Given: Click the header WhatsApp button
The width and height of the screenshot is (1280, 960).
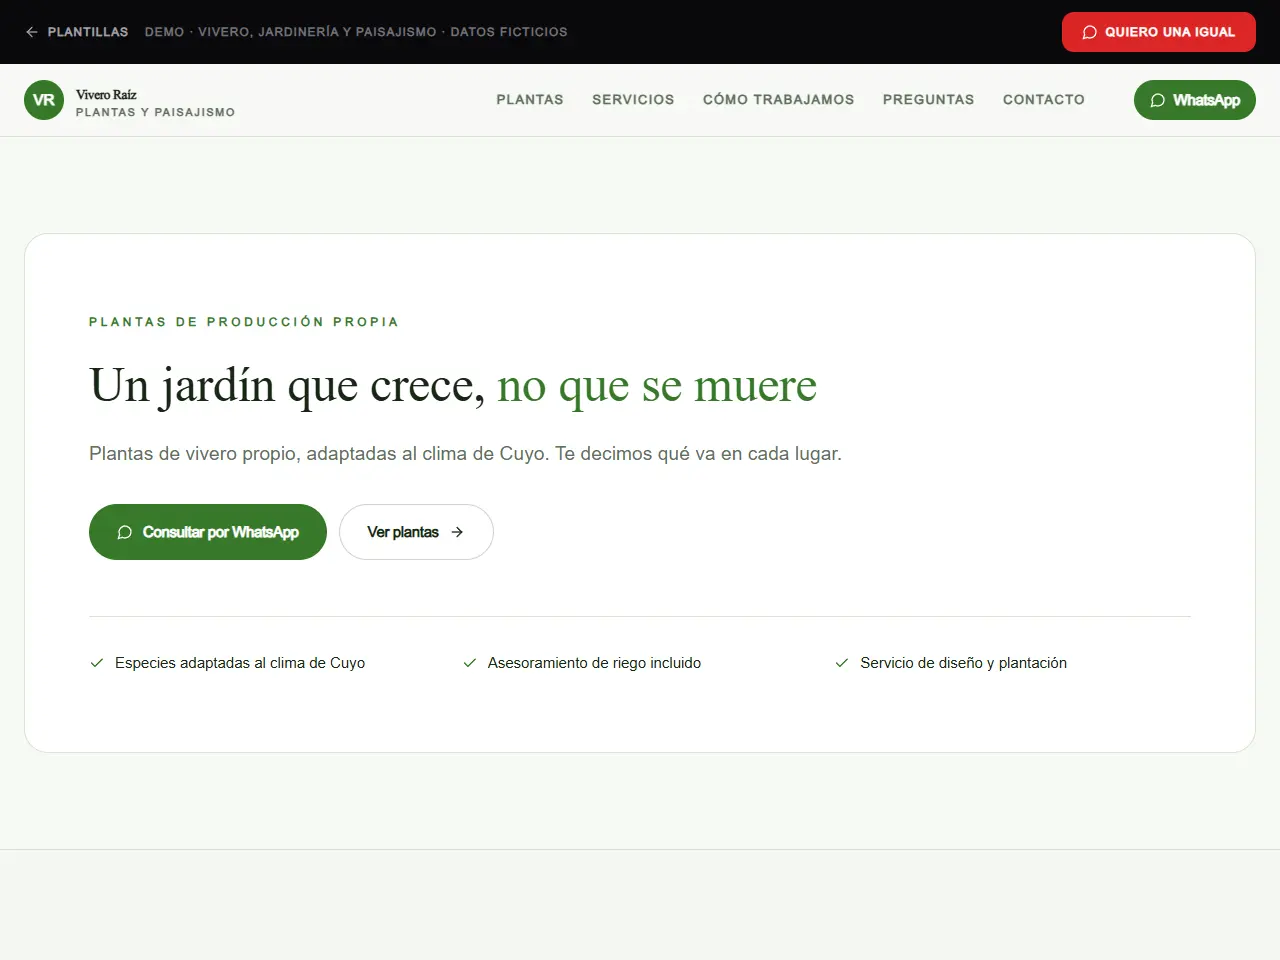Looking at the screenshot, I should point(1194,100).
